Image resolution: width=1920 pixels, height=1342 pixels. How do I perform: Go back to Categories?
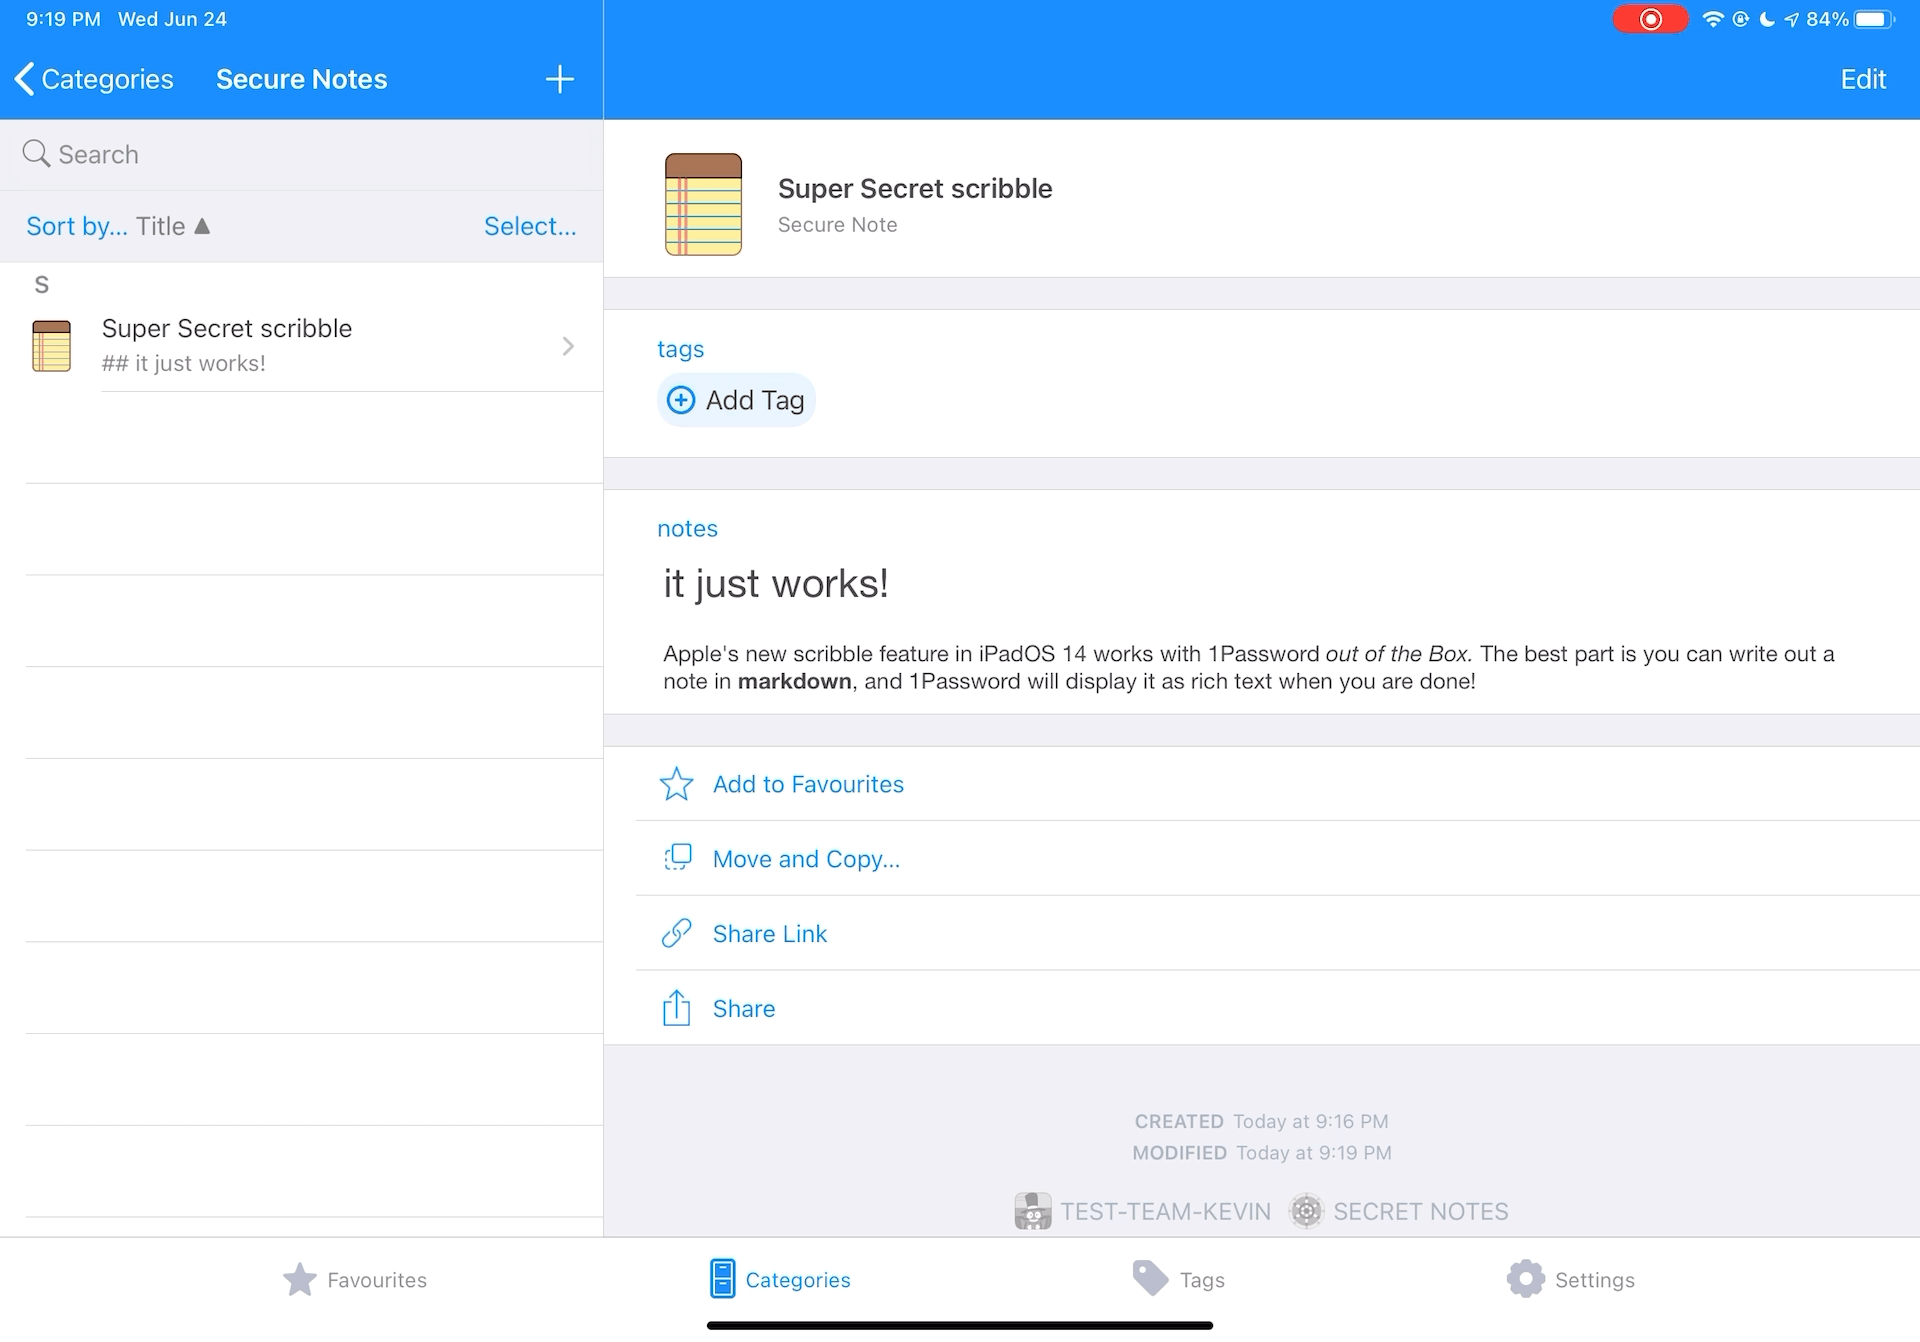(x=95, y=79)
